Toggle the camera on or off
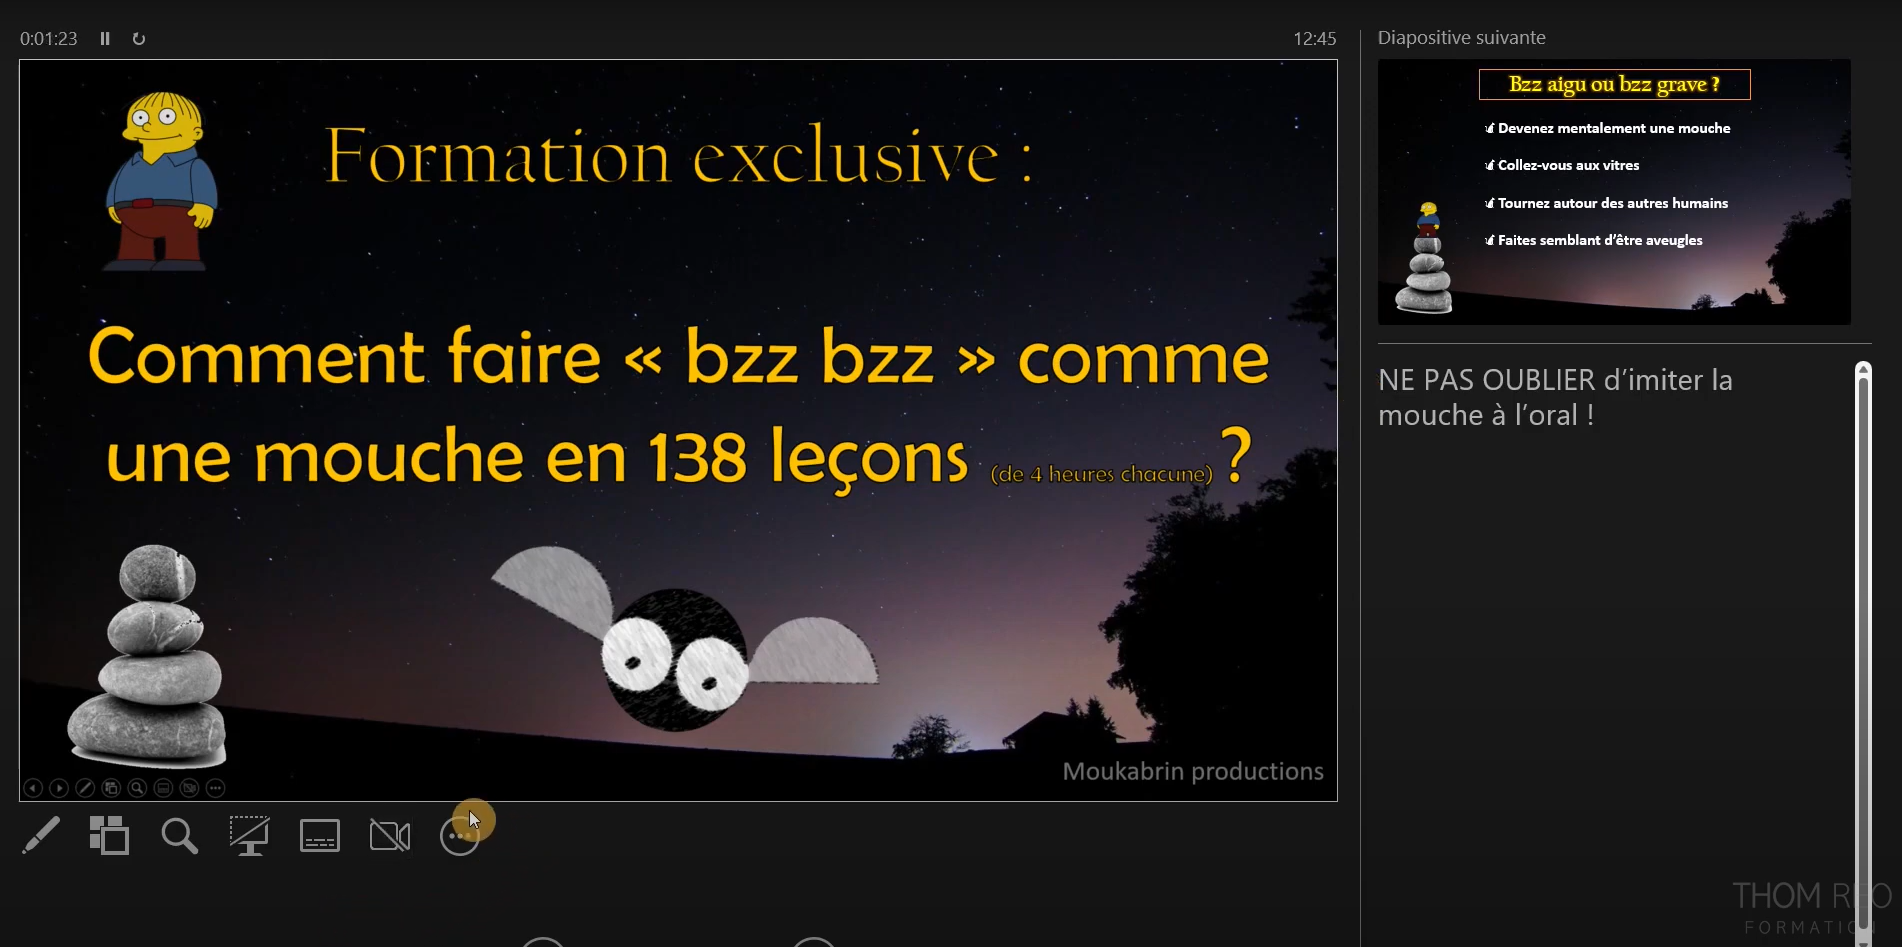 (x=390, y=836)
